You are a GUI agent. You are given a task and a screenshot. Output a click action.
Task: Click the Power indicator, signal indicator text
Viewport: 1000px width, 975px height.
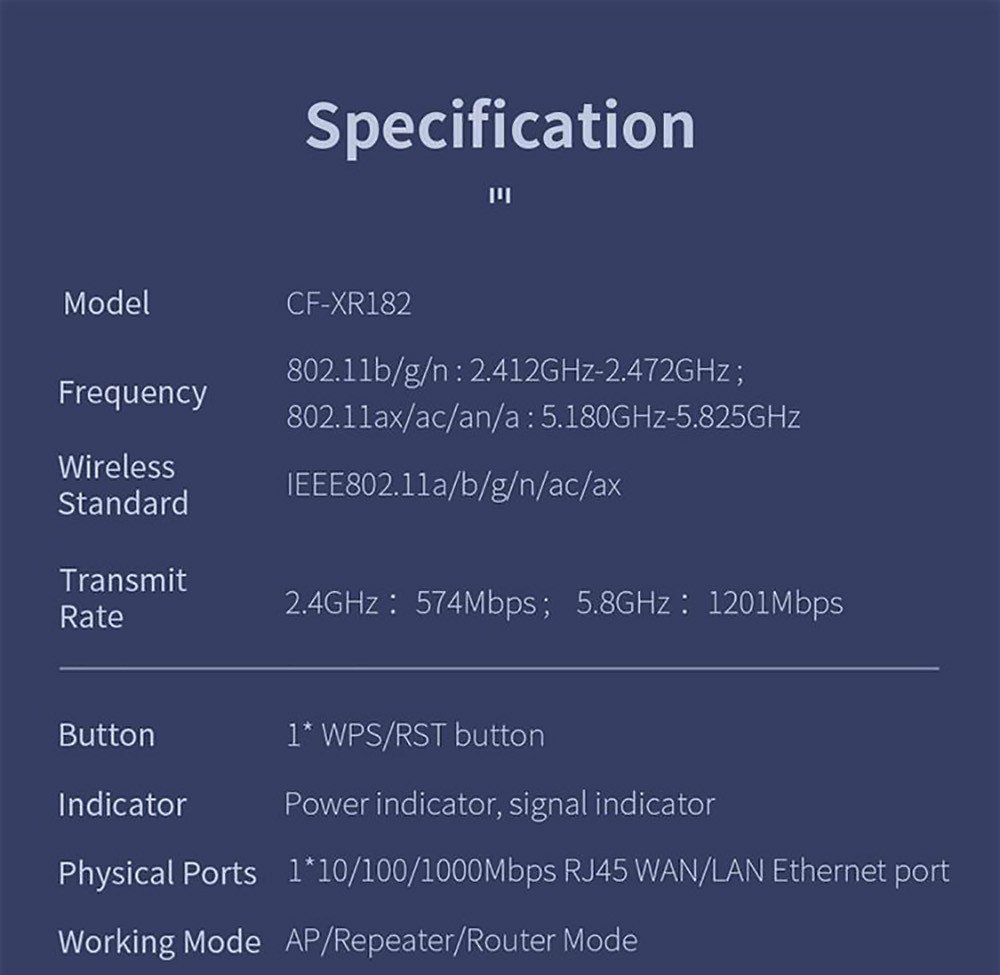pyautogui.click(x=499, y=804)
